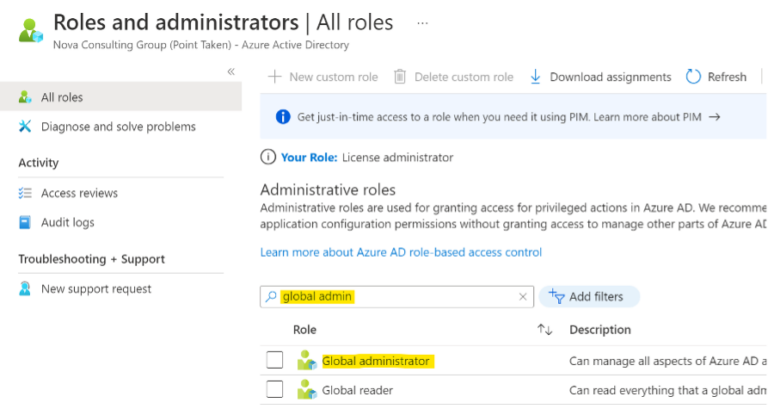Click Add filters button
The image size is (768, 409).
tap(589, 296)
